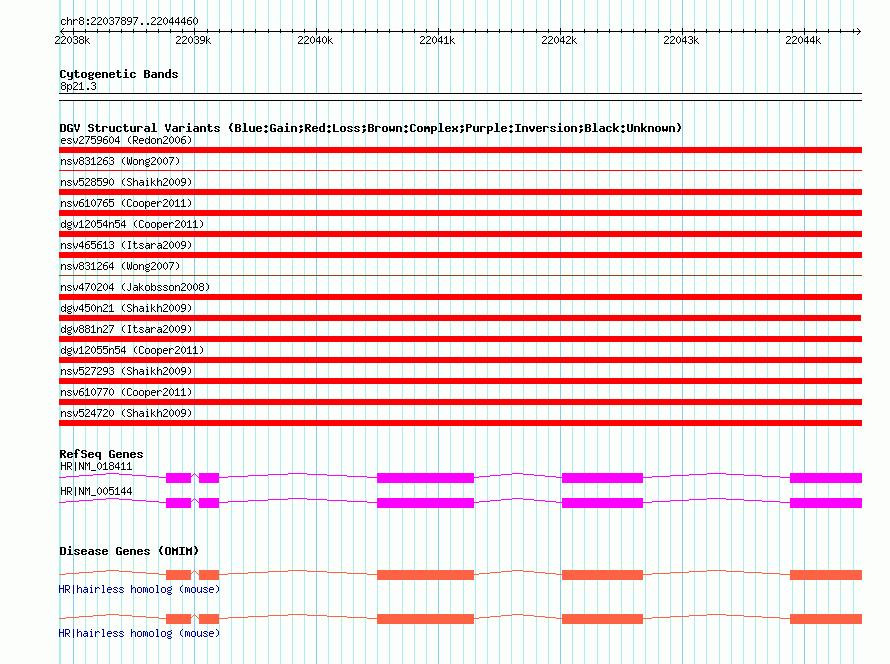Image resolution: width=890 pixels, height=664 pixels.
Task: Click the red loss bar under nsv527293
Action: coord(460,381)
